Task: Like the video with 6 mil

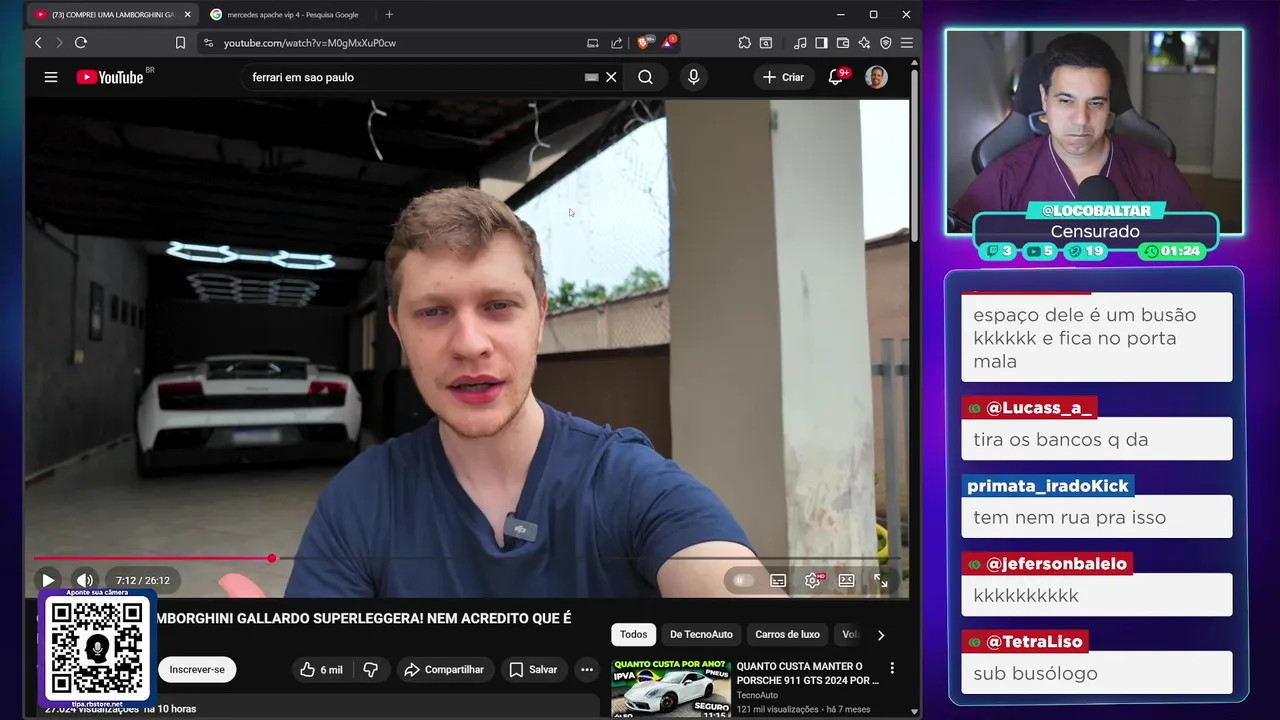Action: pos(321,670)
